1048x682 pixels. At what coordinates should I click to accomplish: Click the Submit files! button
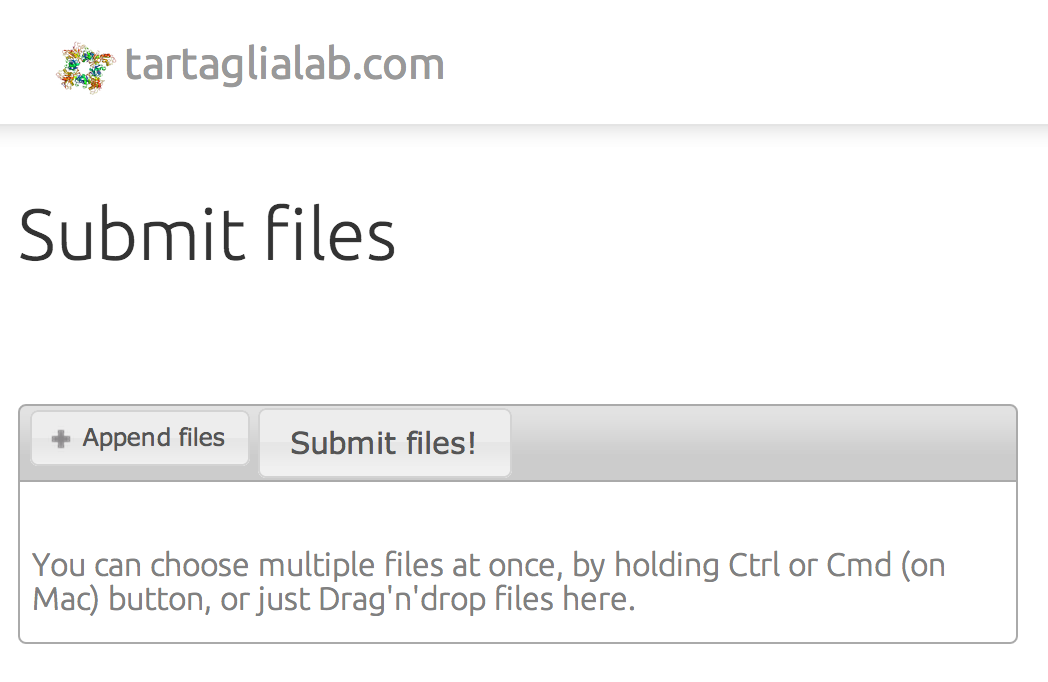click(384, 443)
